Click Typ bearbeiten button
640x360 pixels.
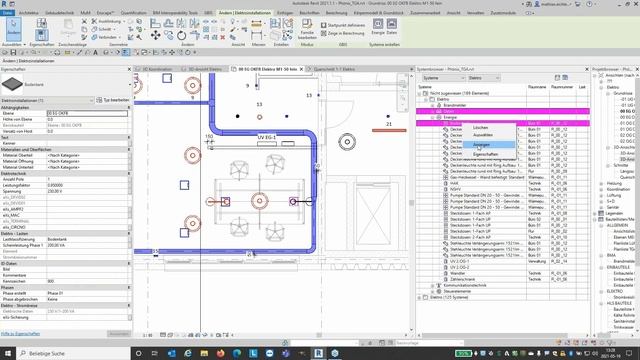113,100
